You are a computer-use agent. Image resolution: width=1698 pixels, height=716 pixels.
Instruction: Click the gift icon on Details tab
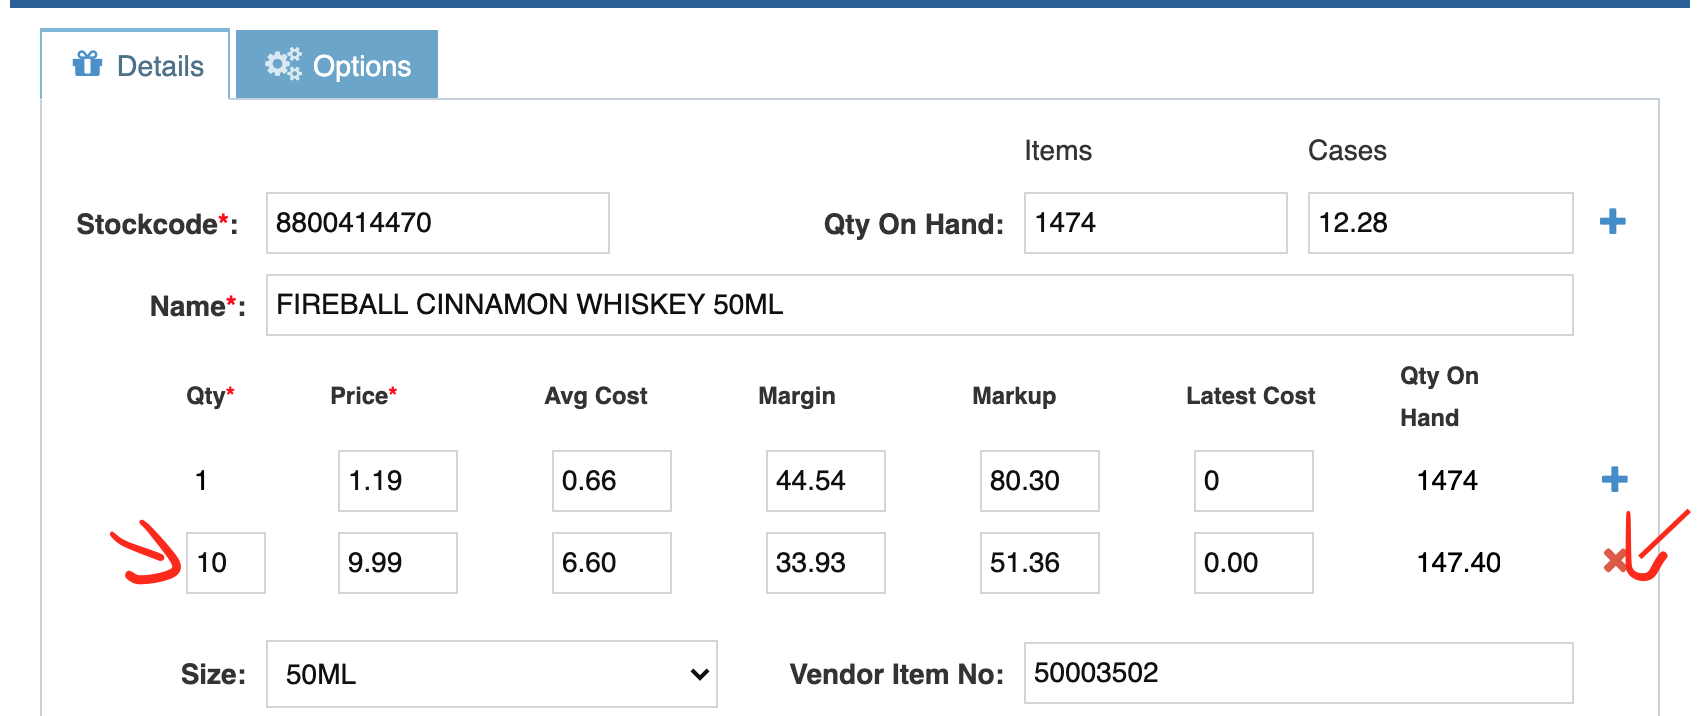coord(88,64)
